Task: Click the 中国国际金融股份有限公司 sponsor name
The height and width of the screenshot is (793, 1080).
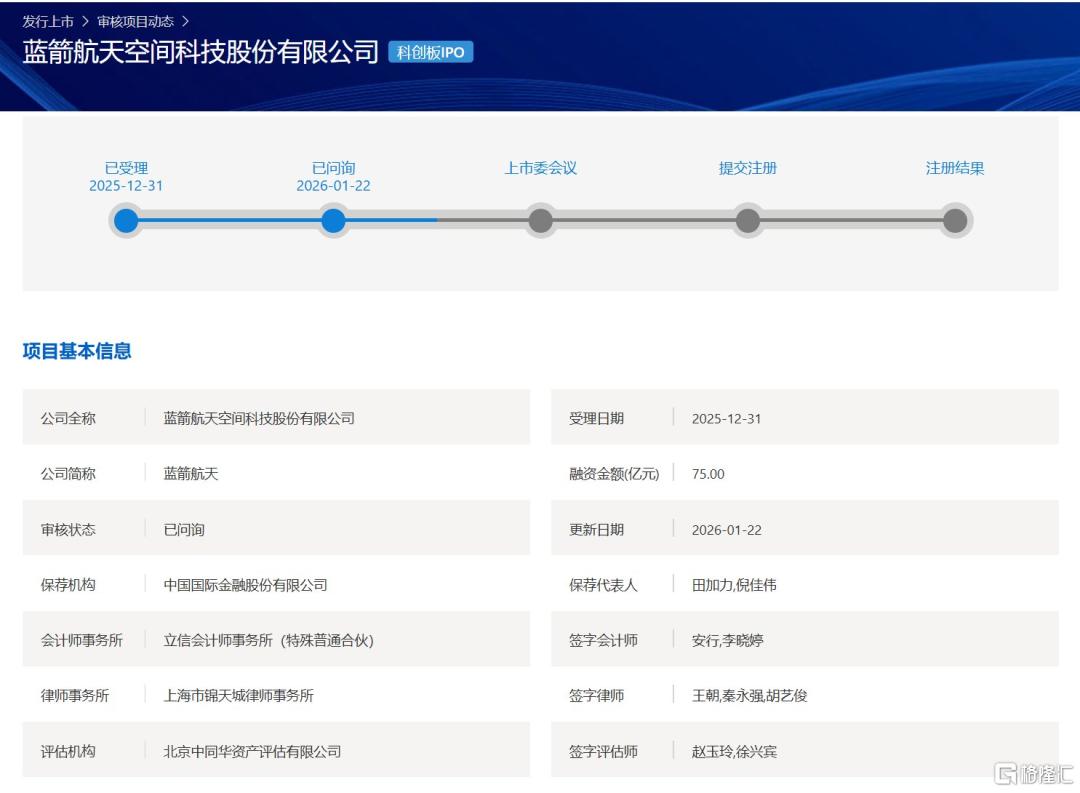Action: pos(245,585)
